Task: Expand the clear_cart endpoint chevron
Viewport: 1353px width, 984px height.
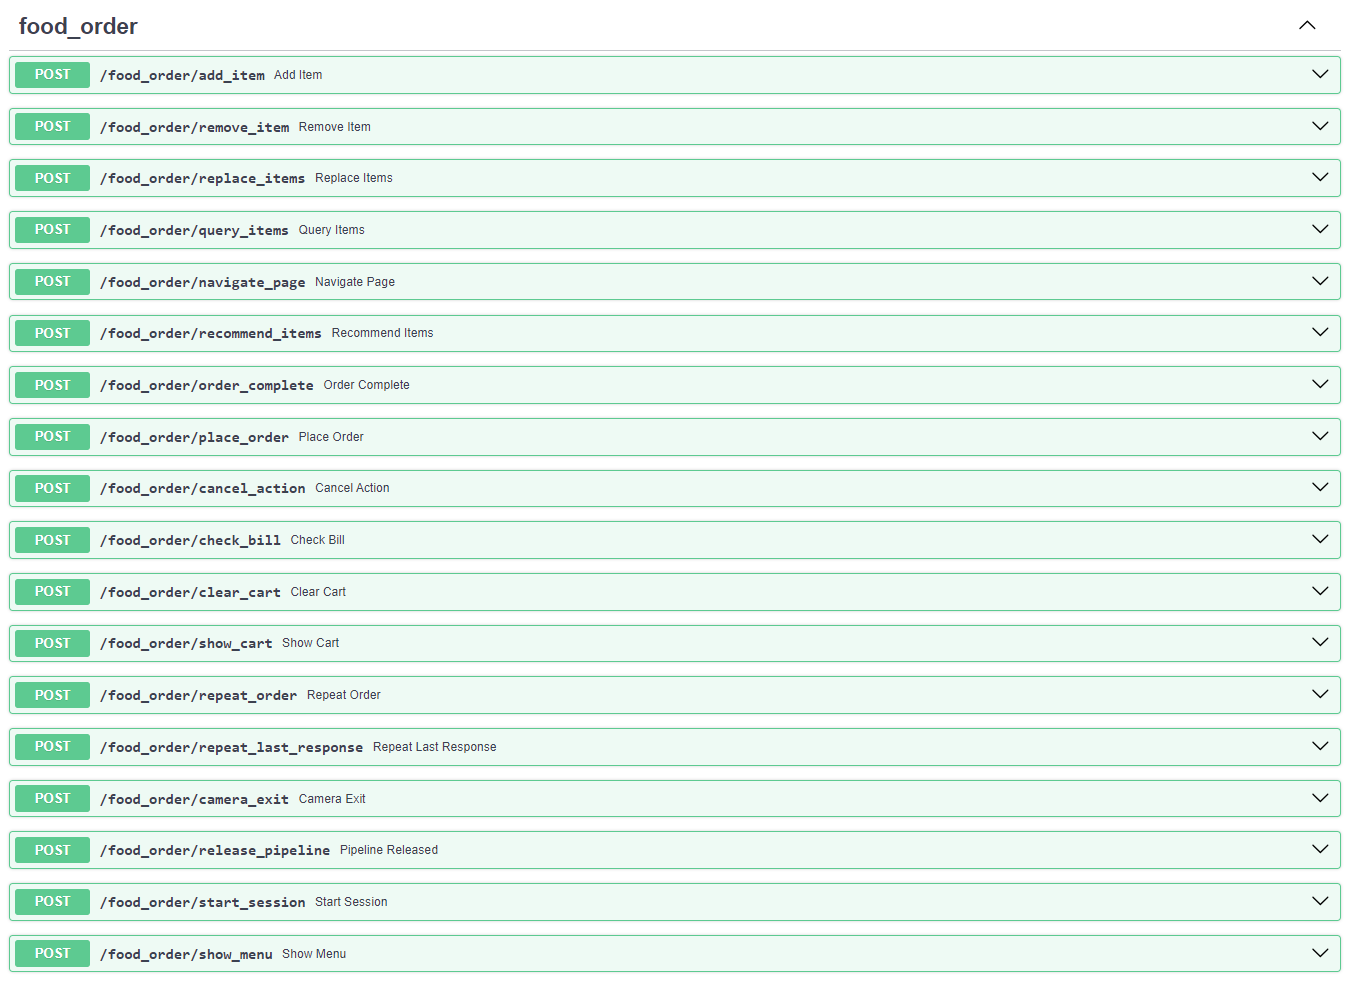Action: point(1320,591)
